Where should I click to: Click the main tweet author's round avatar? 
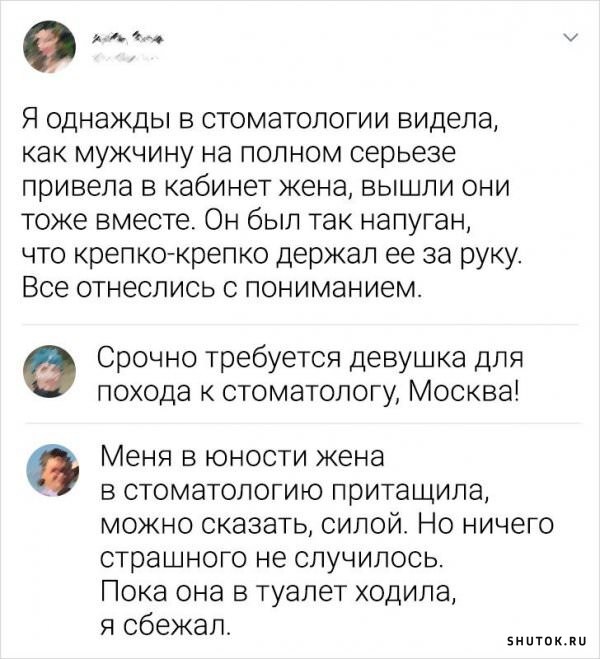(x=49, y=47)
